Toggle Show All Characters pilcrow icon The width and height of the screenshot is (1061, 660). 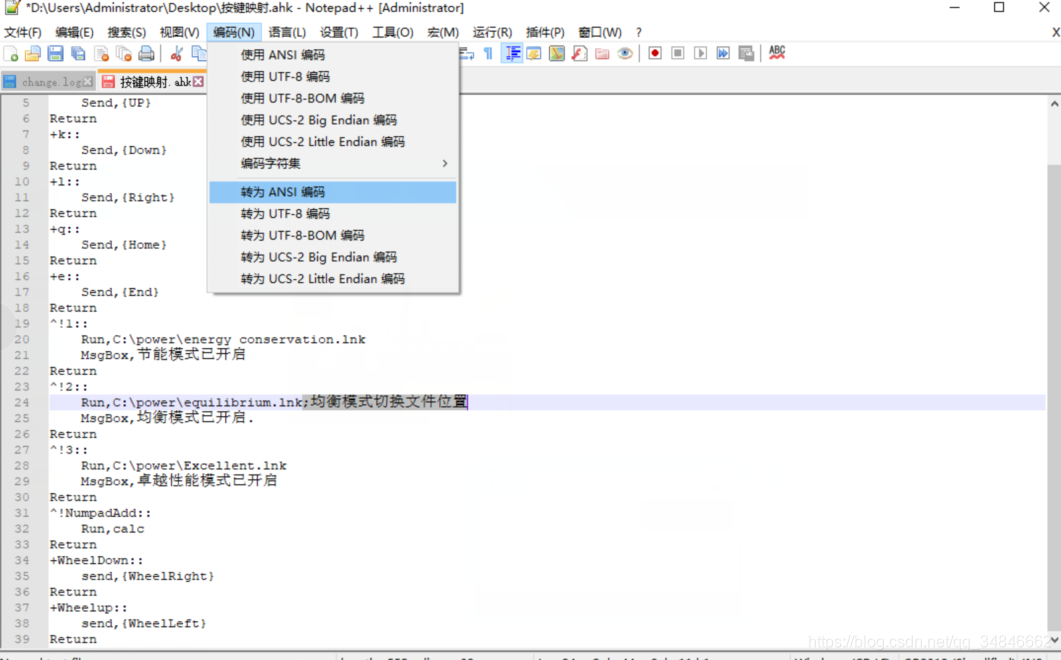click(489, 53)
